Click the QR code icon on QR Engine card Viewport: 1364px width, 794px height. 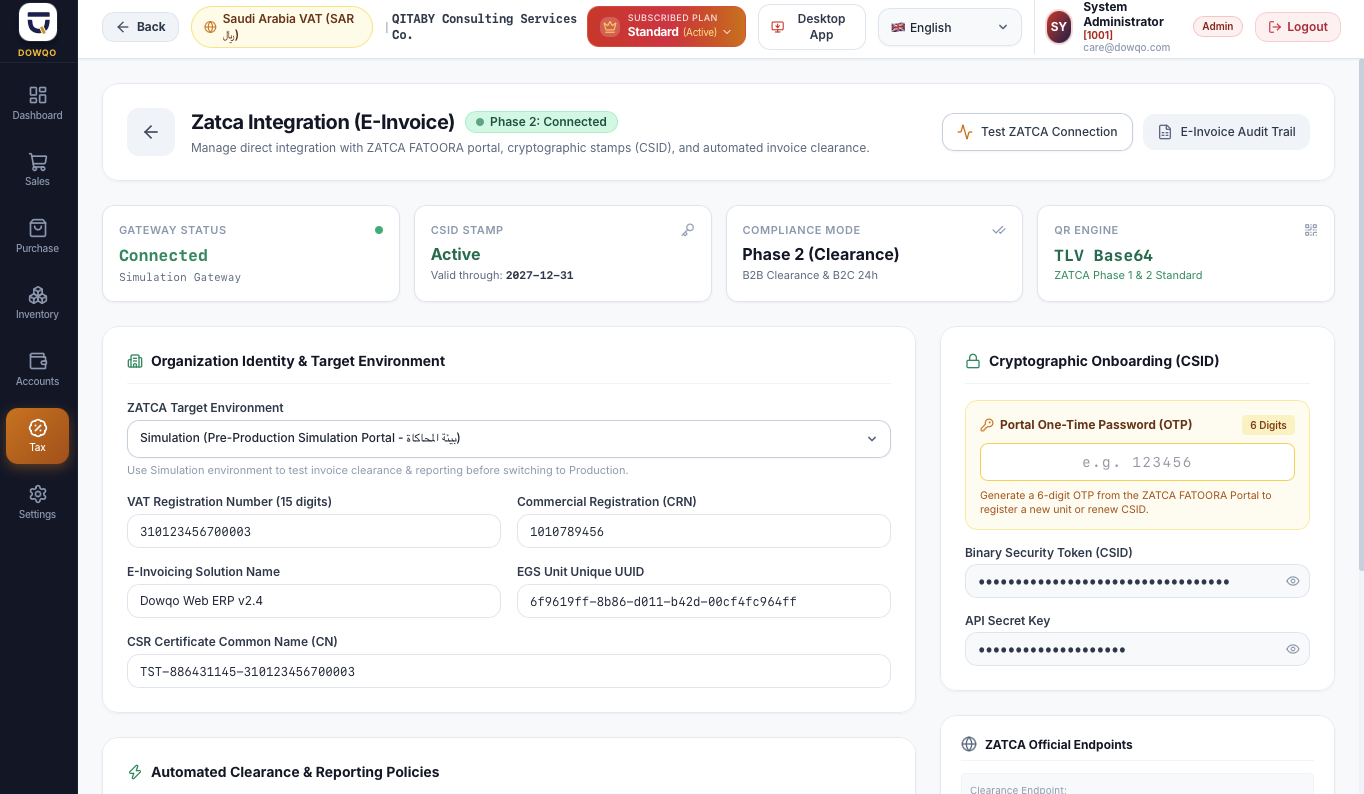(x=1311, y=230)
